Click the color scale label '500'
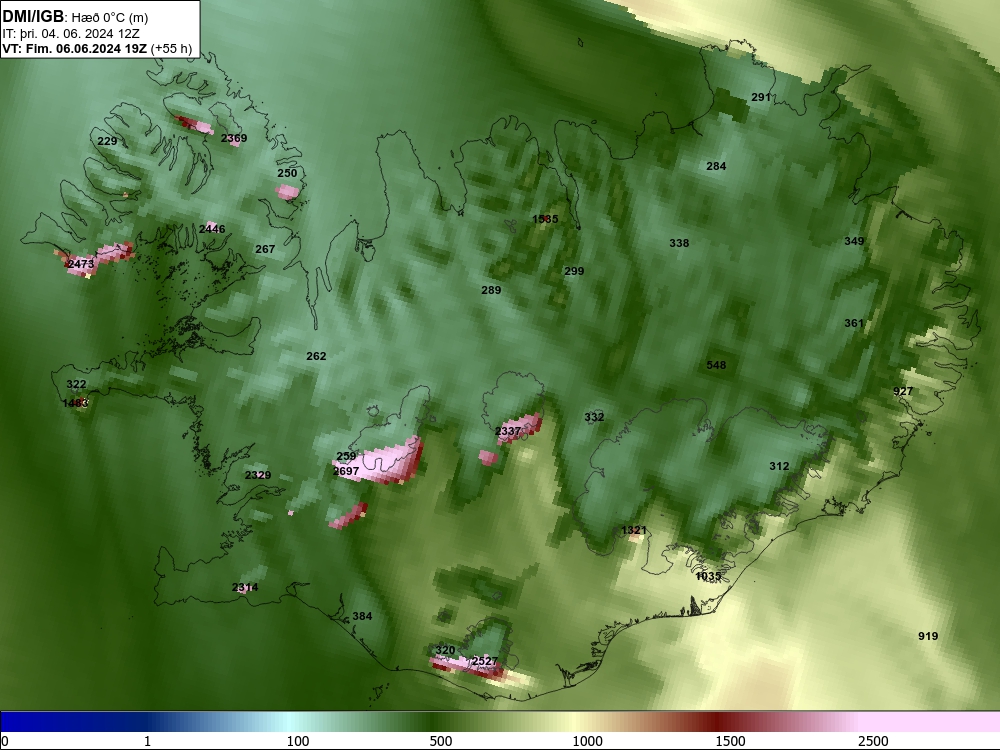Screen dimensions: 1000x750 (441, 741)
